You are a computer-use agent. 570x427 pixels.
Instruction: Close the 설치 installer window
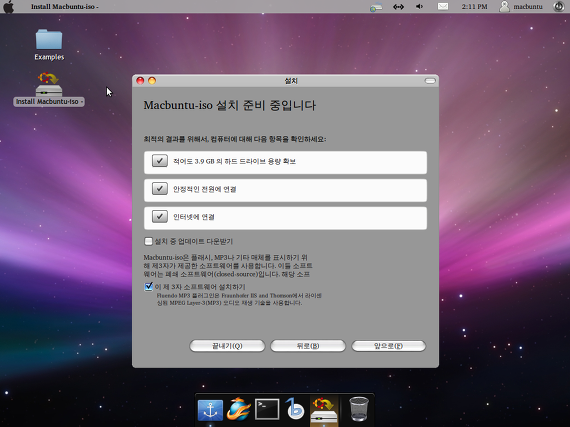tap(140, 81)
